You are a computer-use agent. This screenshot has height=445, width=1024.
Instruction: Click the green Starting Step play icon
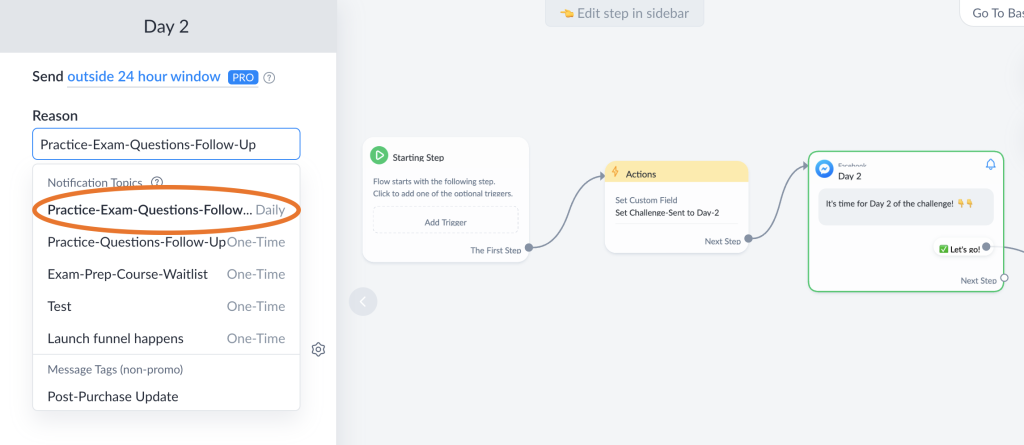[x=379, y=155]
